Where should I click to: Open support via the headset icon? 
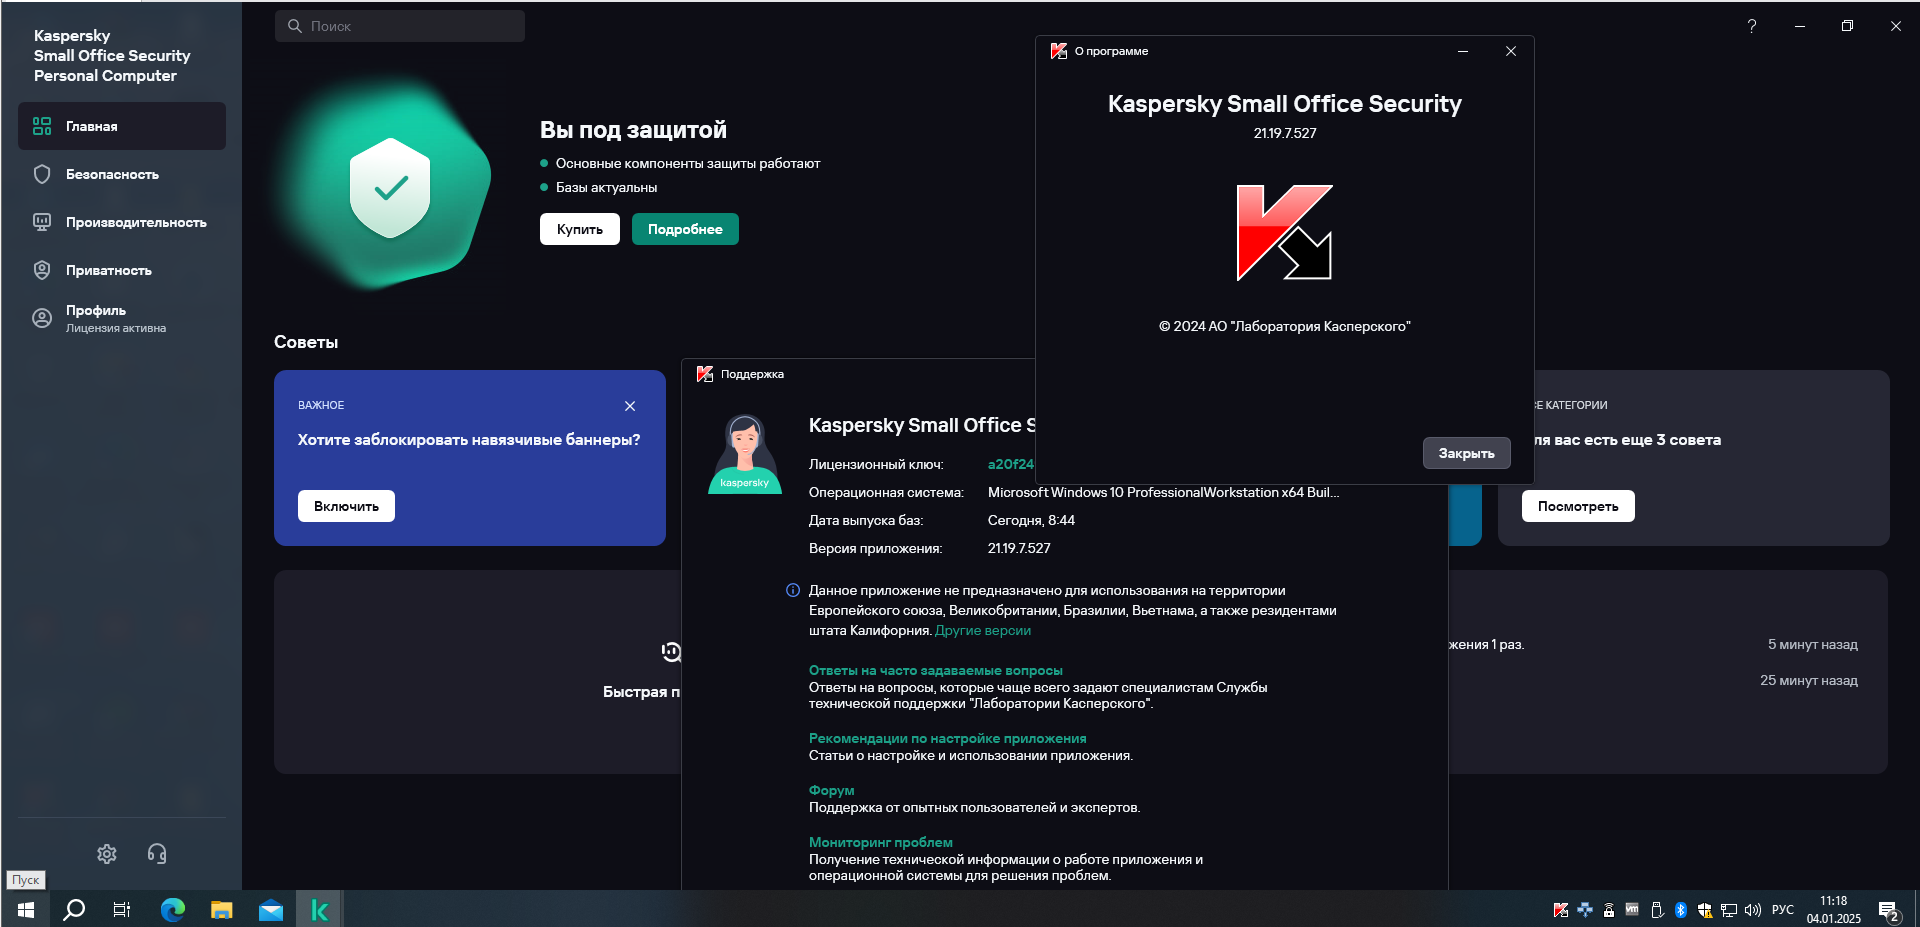point(157,854)
